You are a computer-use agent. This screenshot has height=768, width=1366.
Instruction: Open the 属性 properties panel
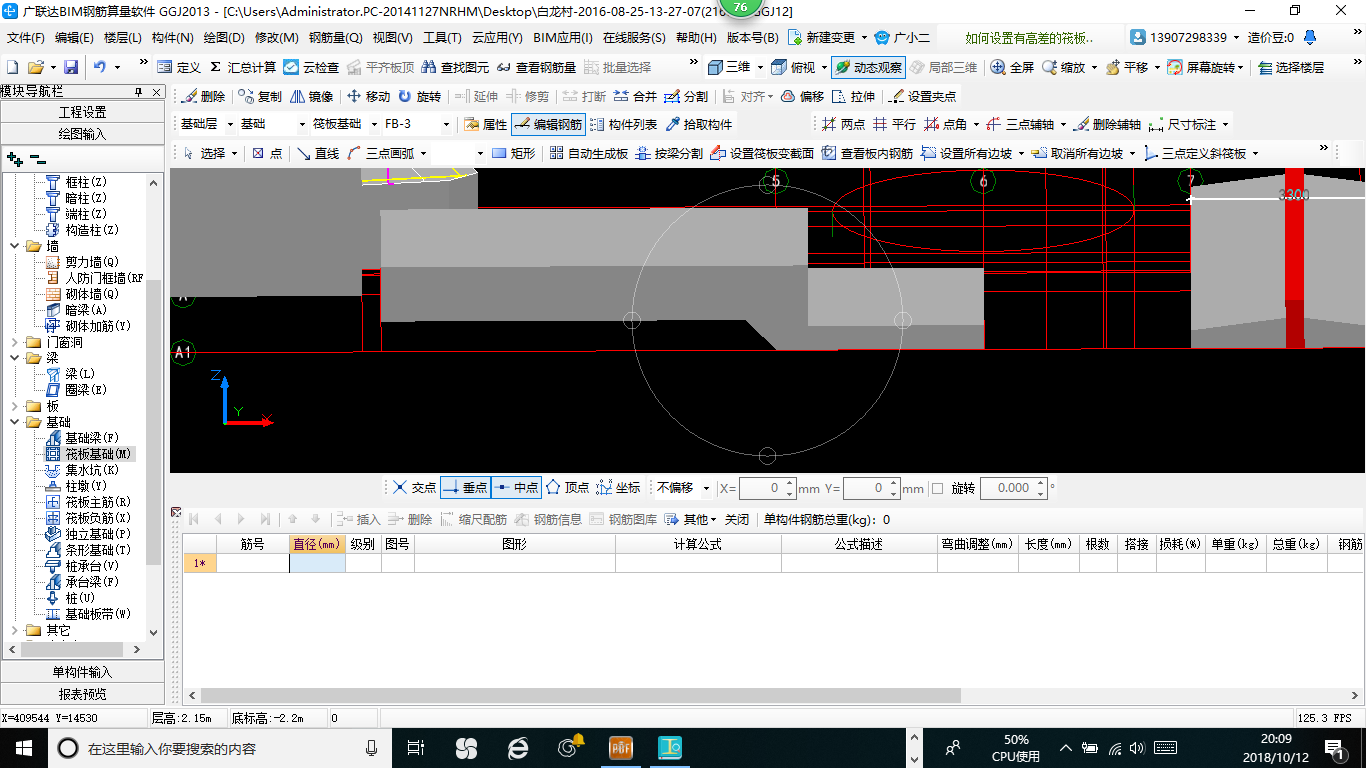tap(486, 125)
